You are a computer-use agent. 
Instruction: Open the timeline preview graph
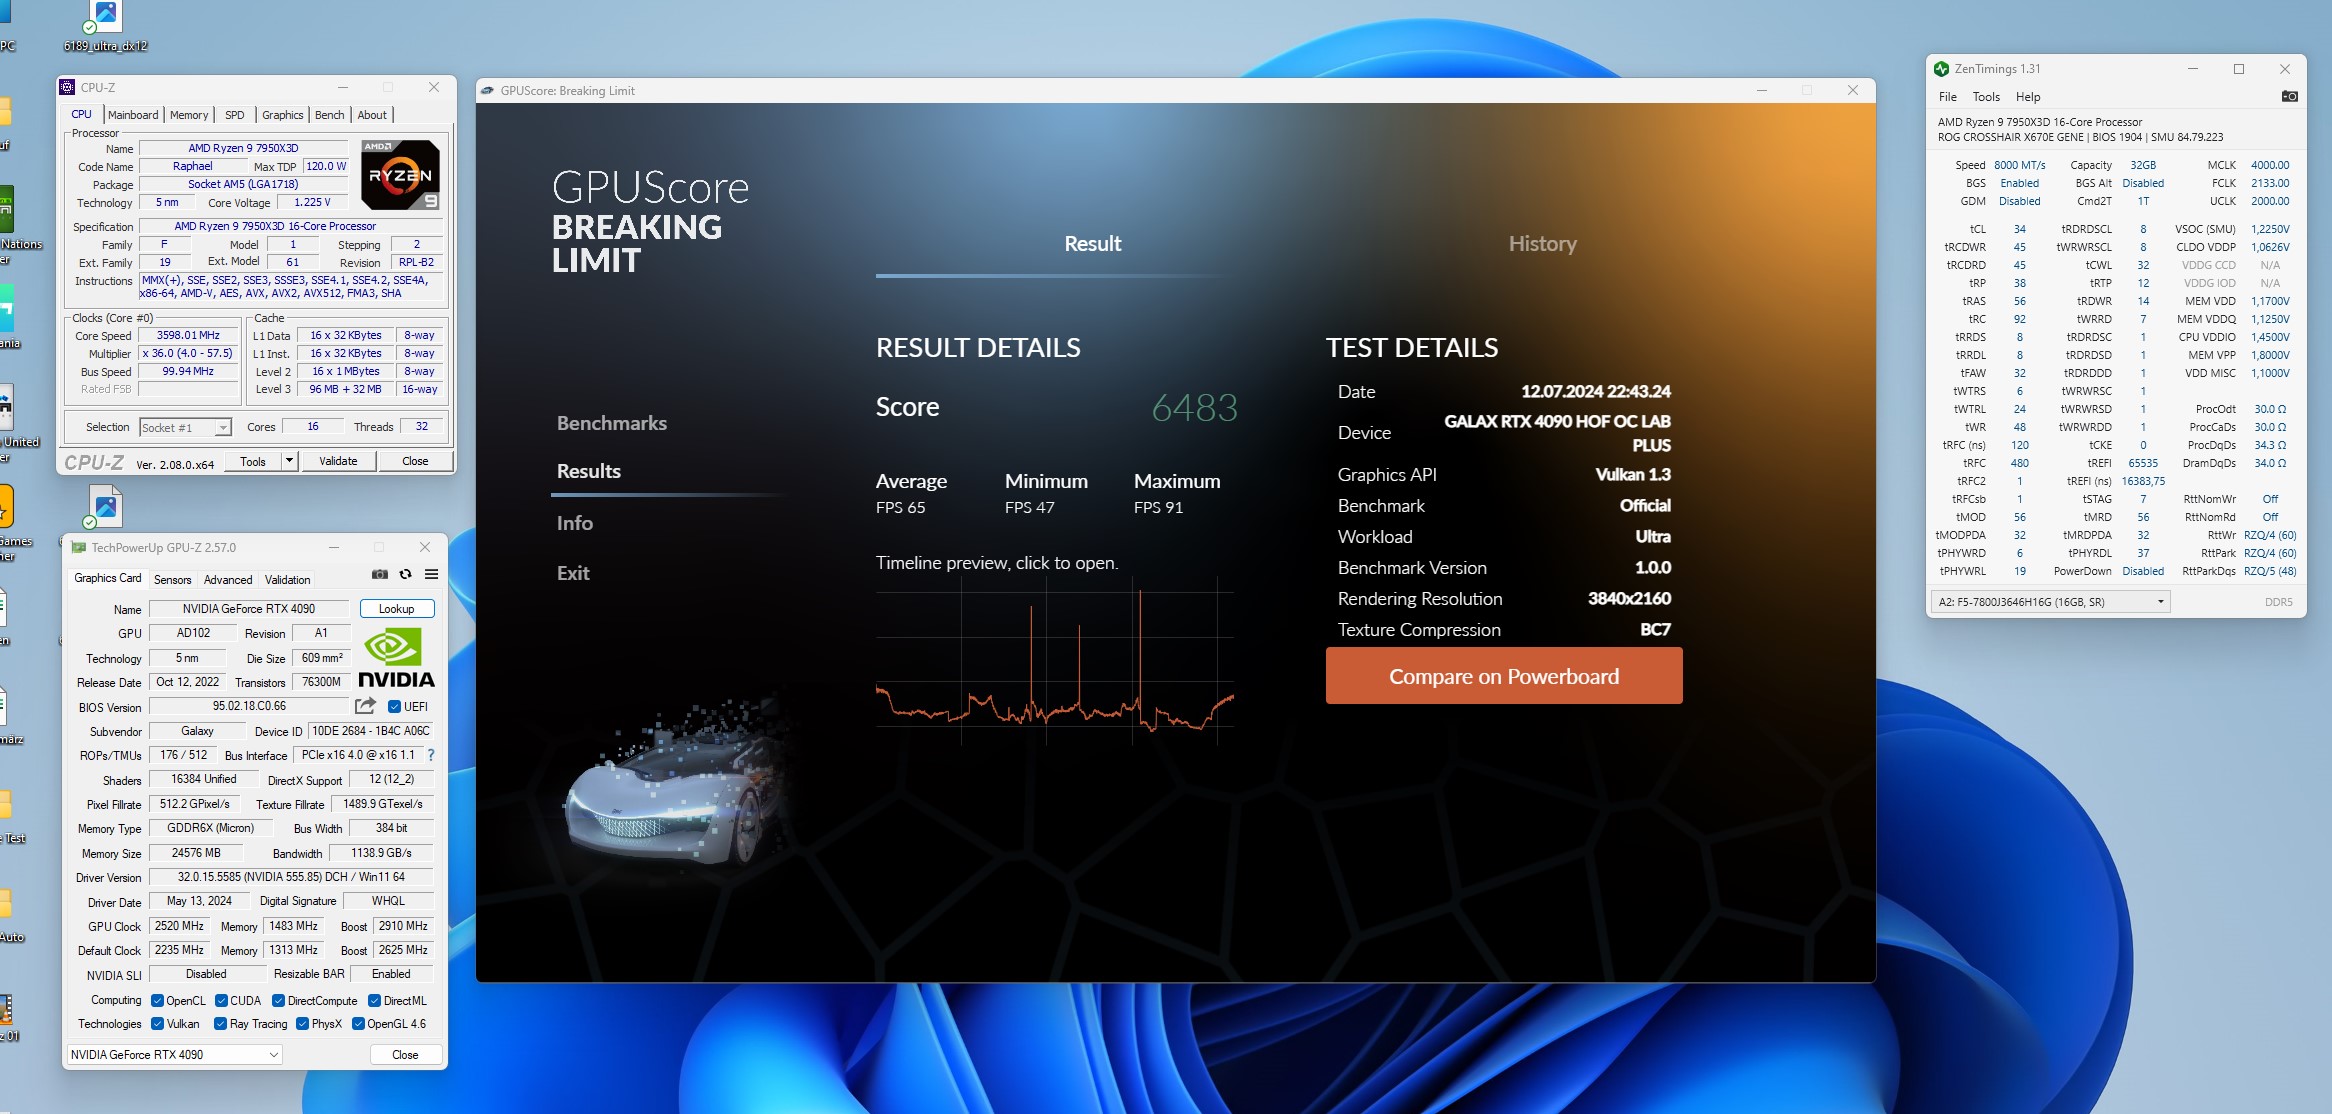(x=1054, y=660)
